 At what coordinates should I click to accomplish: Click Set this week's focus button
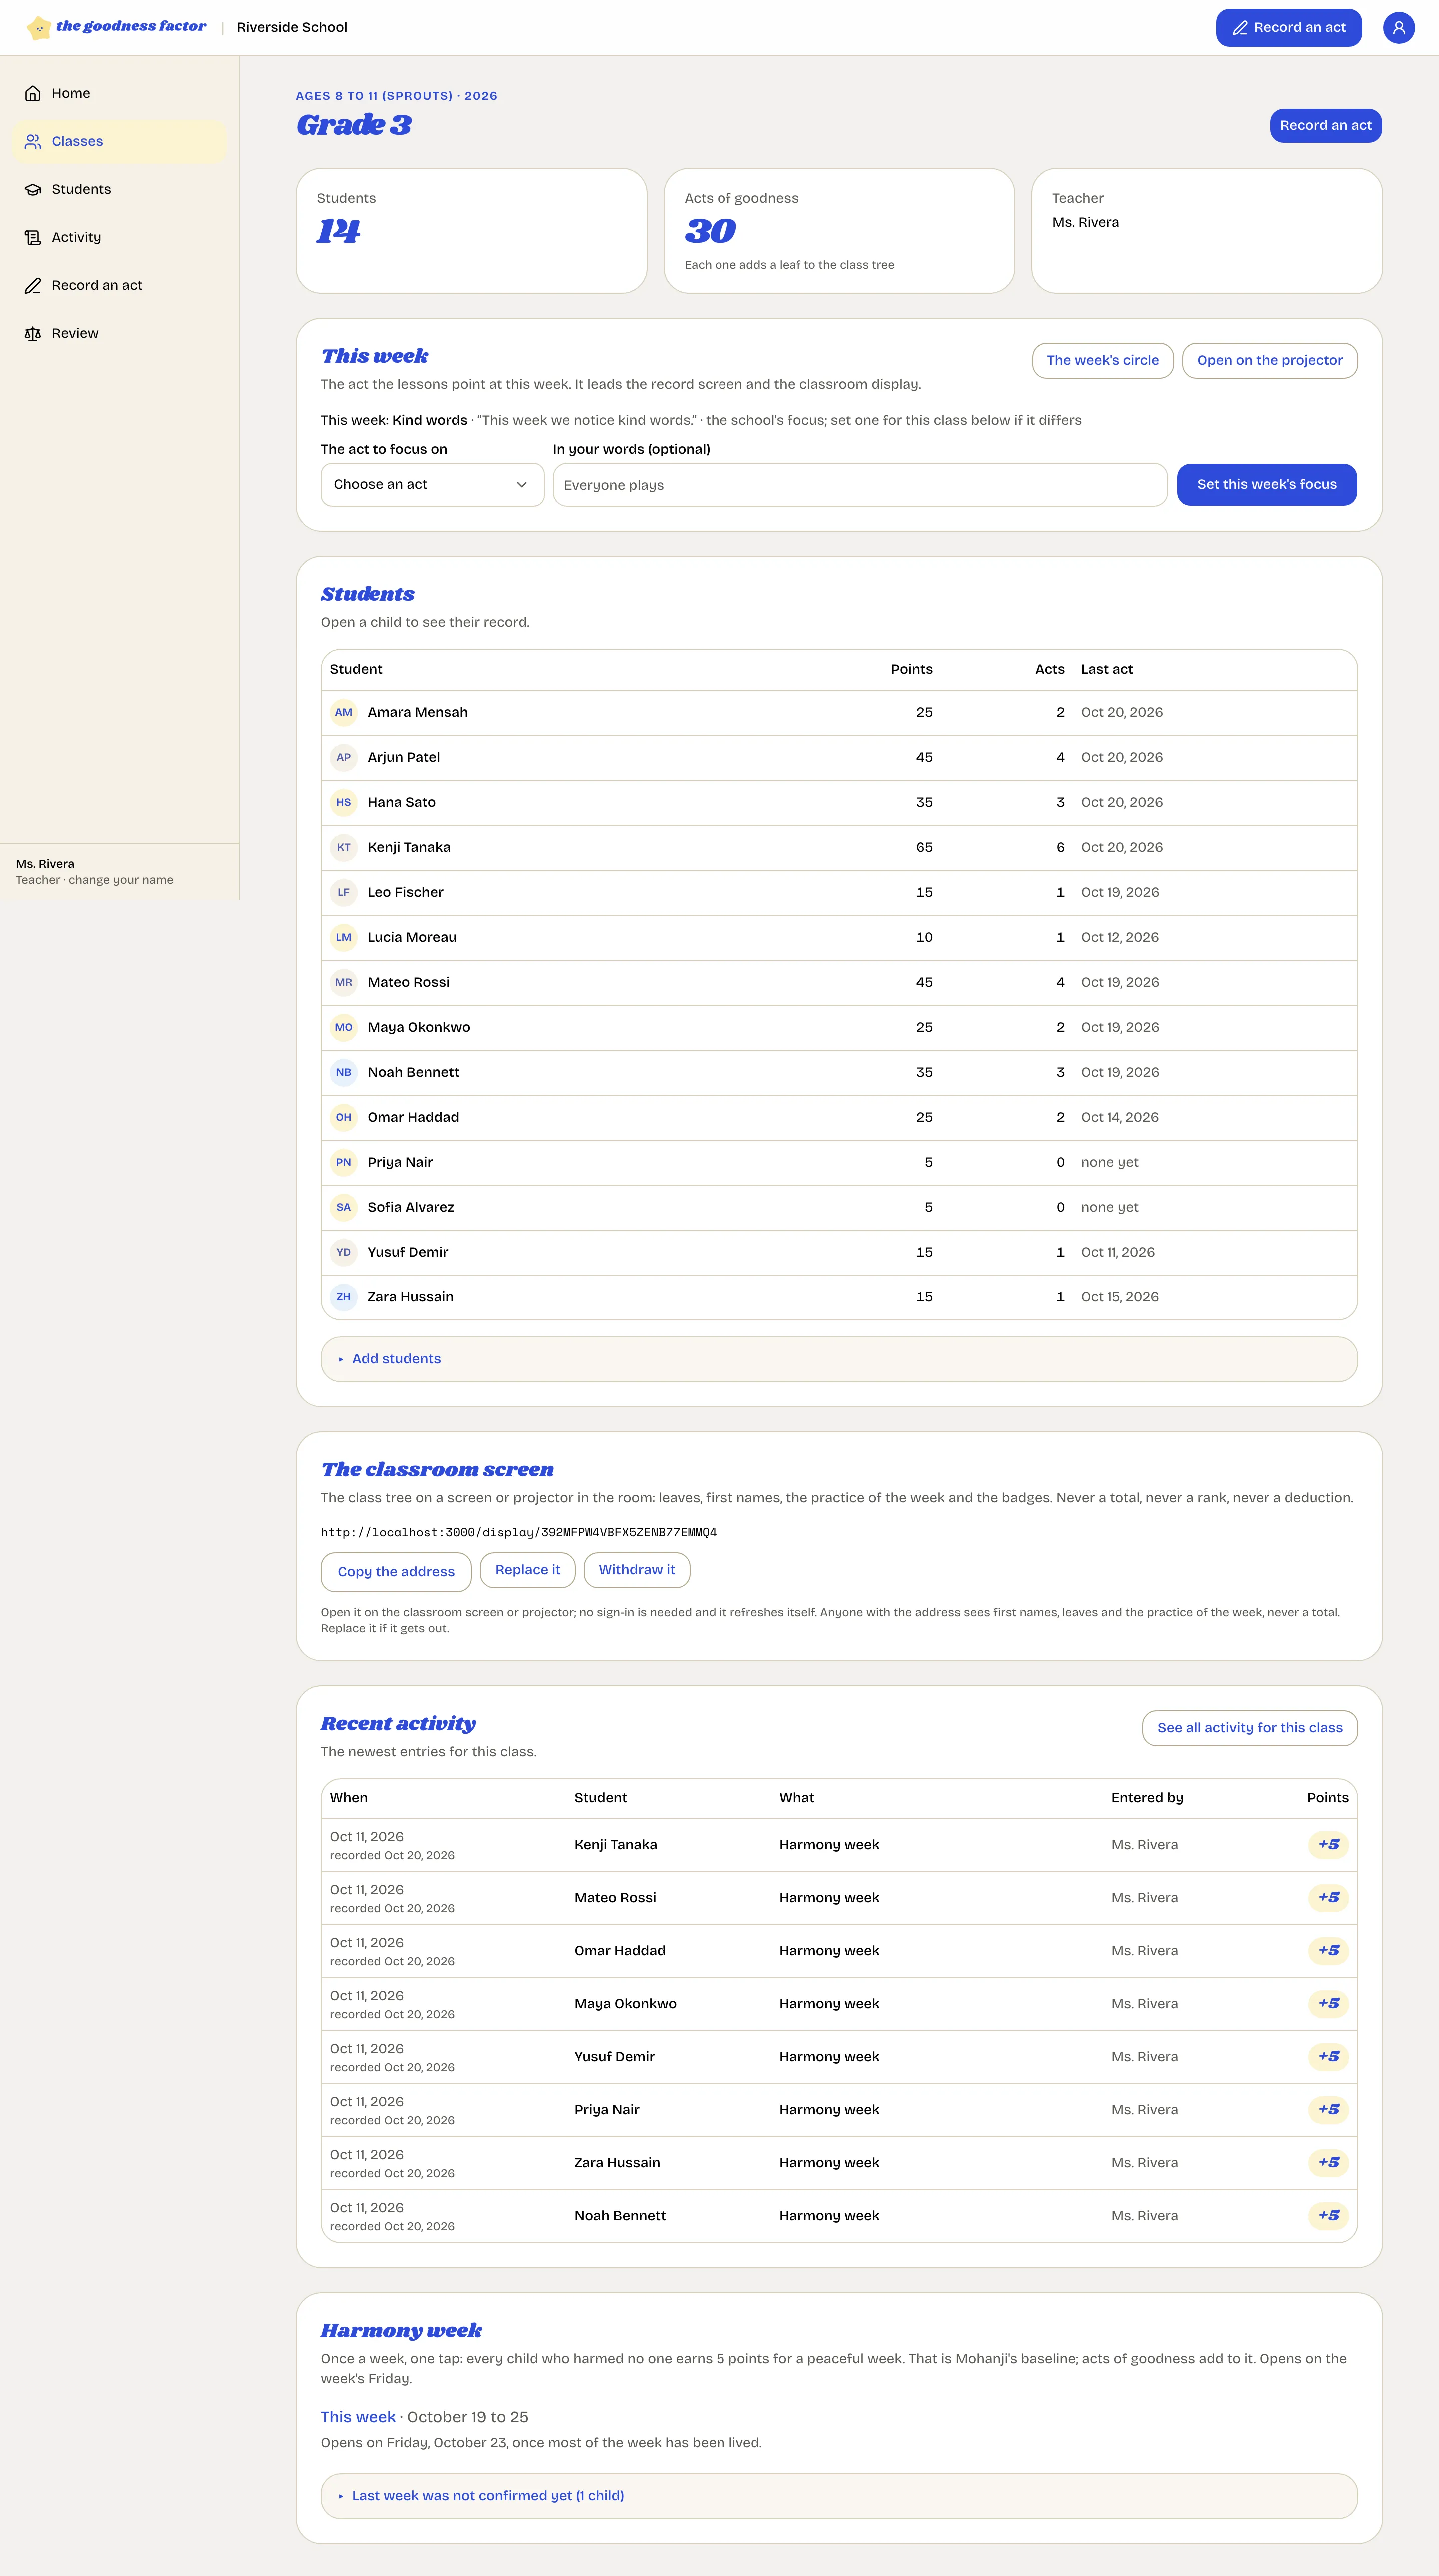click(x=1266, y=485)
